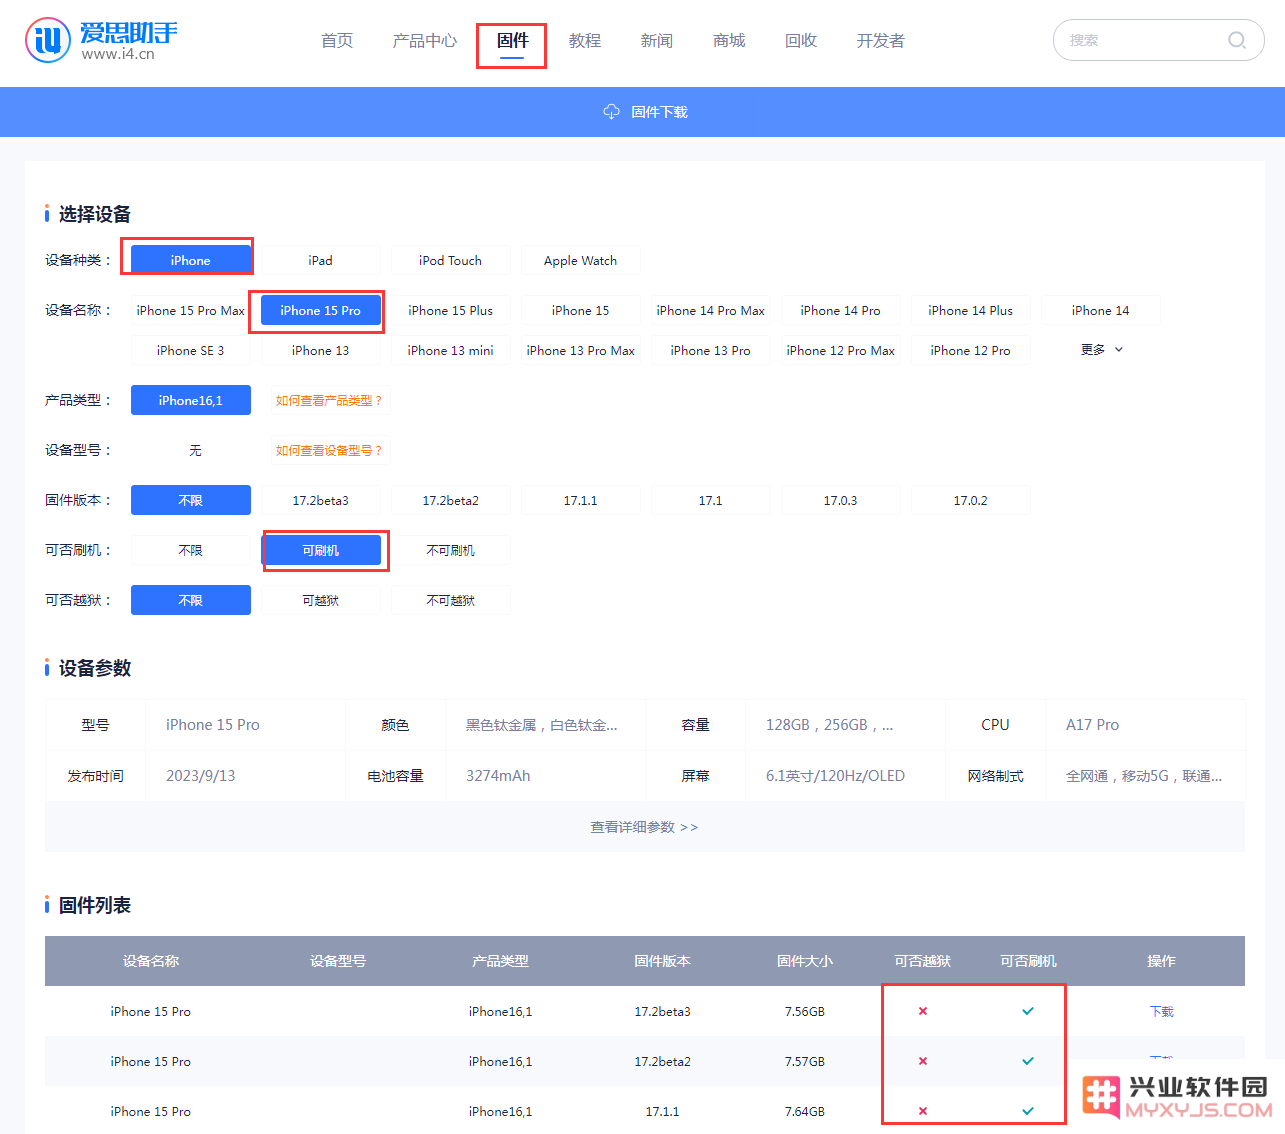Click the A17 Pro CPU value
Image resolution: width=1285 pixels, height=1134 pixels.
(1092, 725)
